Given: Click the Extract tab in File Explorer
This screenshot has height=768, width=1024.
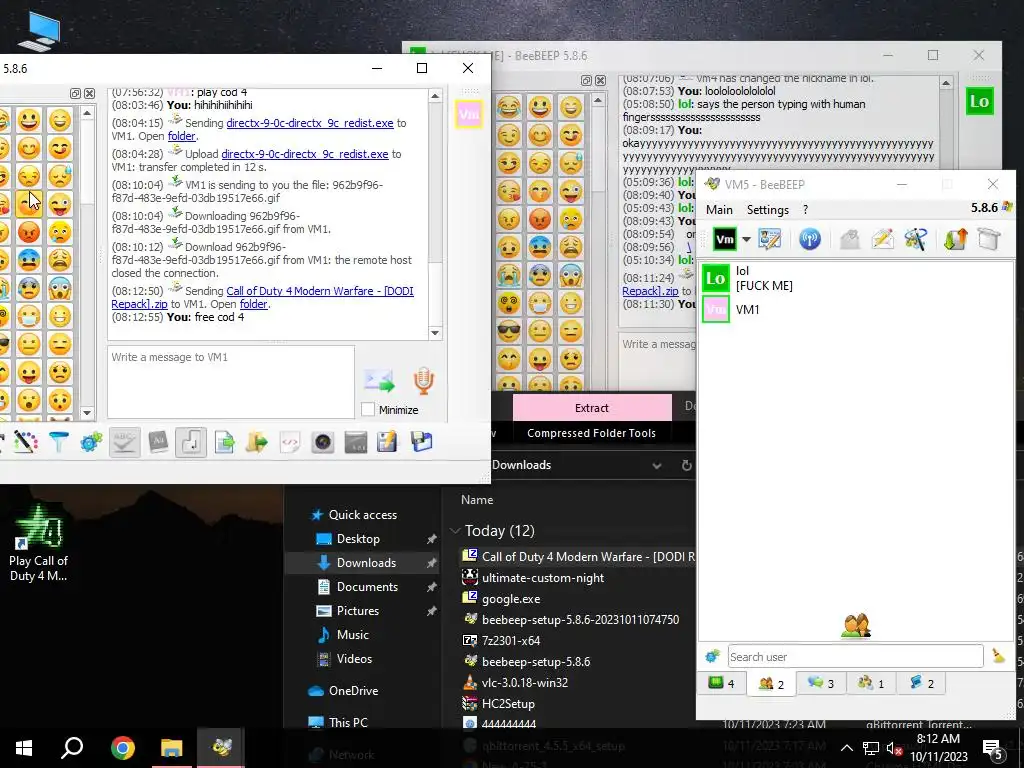Looking at the screenshot, I should pos(592,408).
